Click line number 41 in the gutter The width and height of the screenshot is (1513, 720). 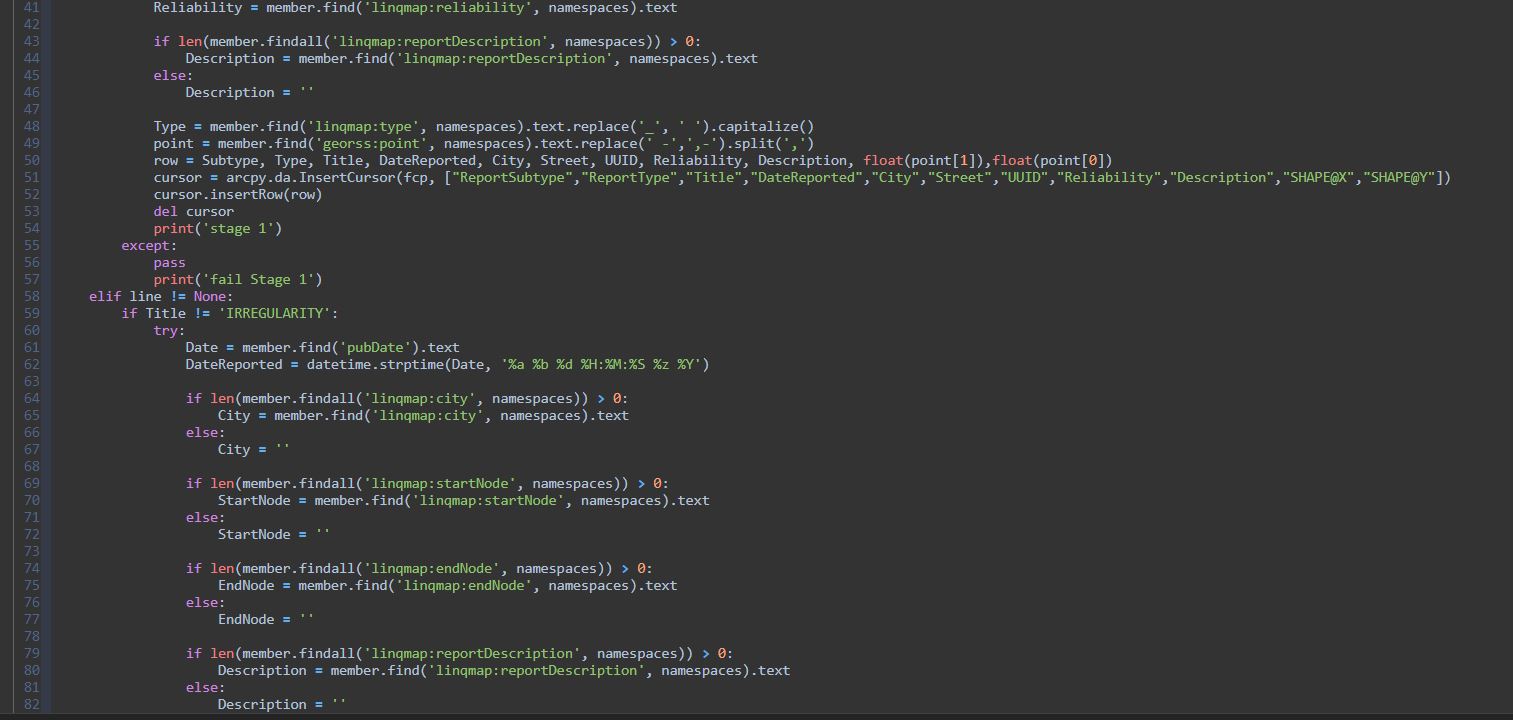[31, 8]
